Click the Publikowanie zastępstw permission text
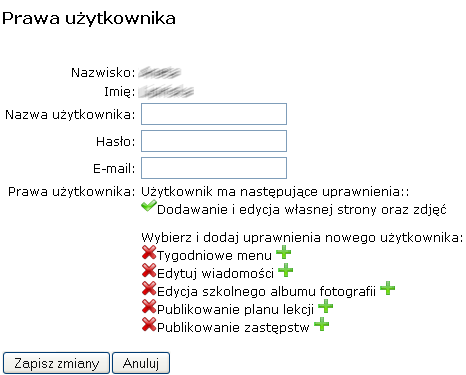466x375 pixels. 233,327
